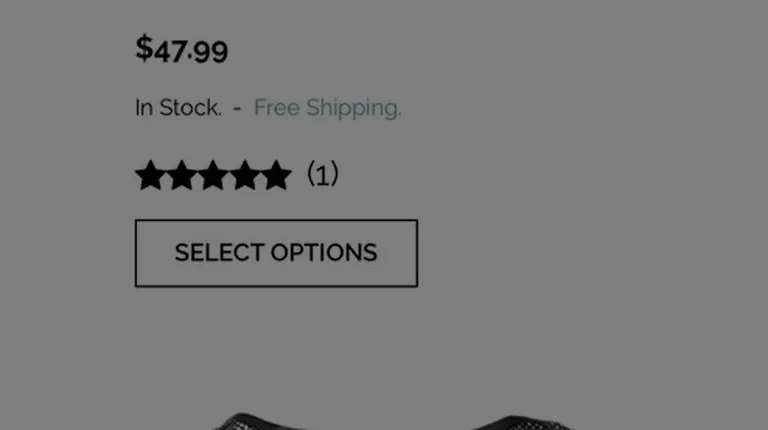
Task: Click the fifth rating star
Action: click(x=276, y=175)
